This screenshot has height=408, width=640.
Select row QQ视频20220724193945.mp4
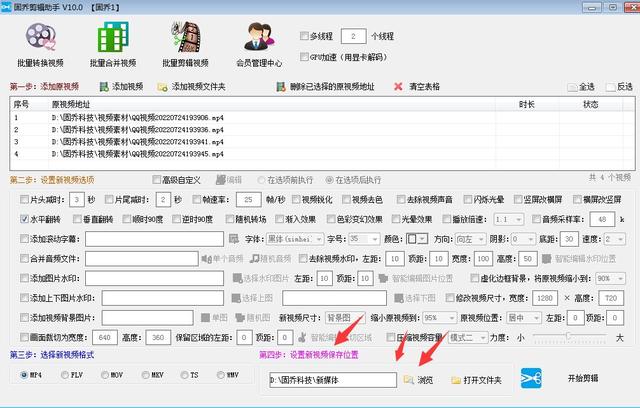(x=322, y=154)
